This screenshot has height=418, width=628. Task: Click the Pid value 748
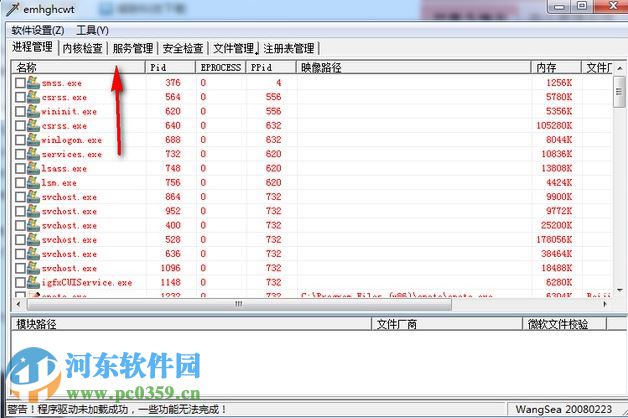tap(173, 168)
